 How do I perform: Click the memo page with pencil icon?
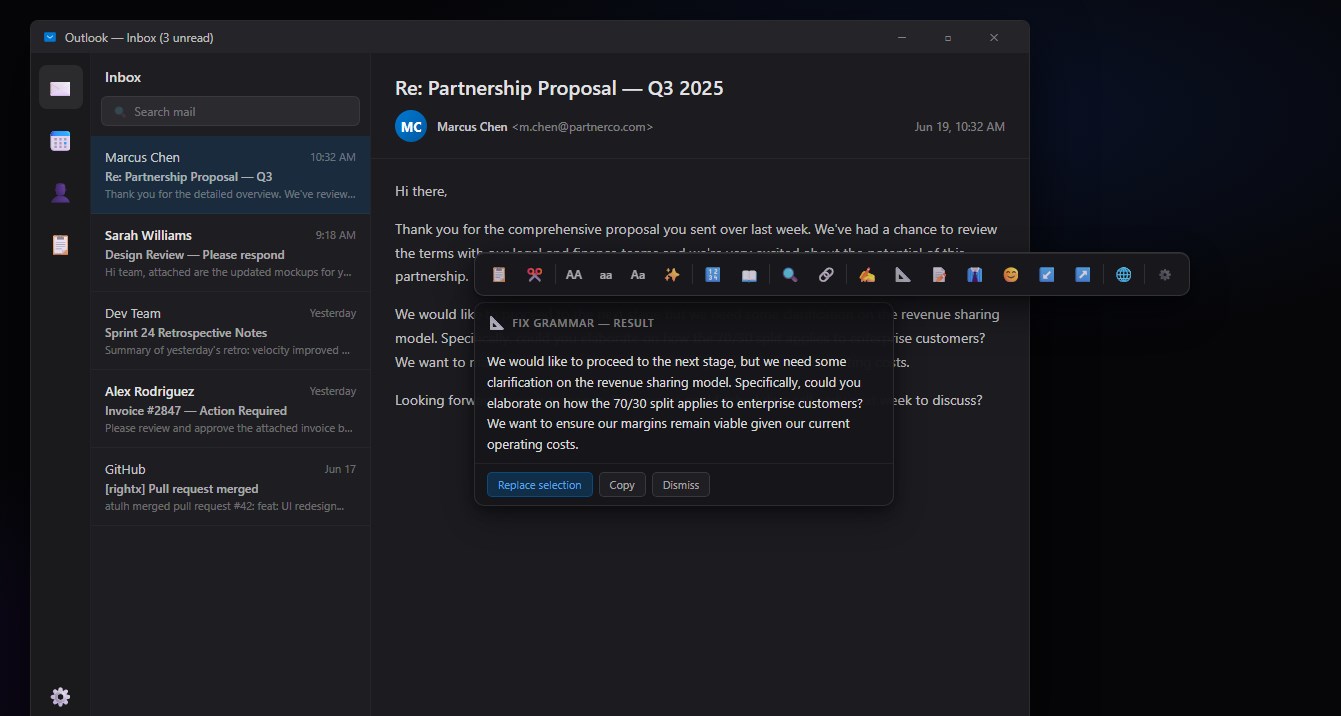(939, 274)
